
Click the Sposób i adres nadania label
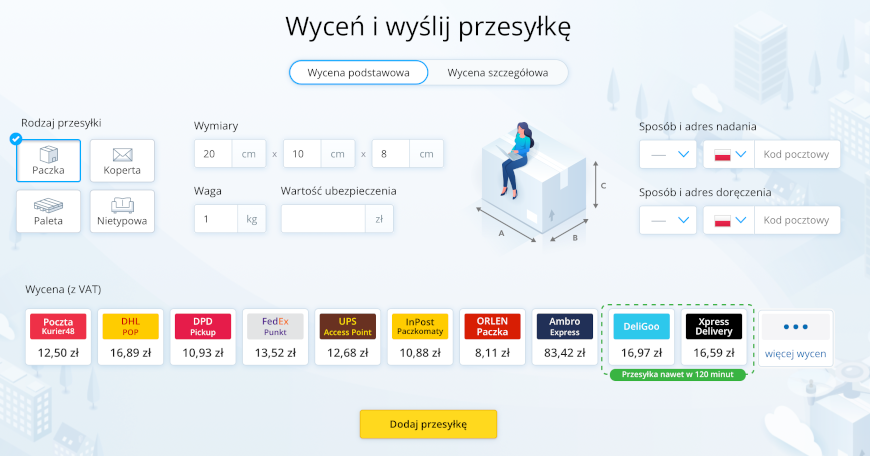[697, 126]
